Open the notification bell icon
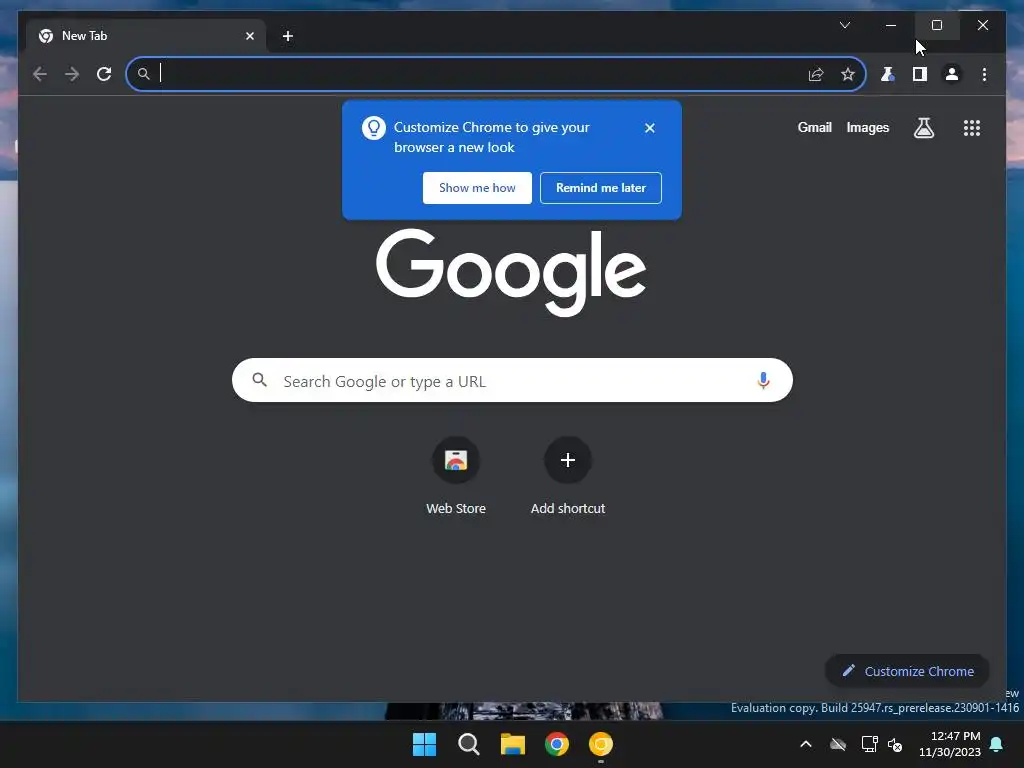This screenshot has height=768, width=1024. [x=997, y=744]
